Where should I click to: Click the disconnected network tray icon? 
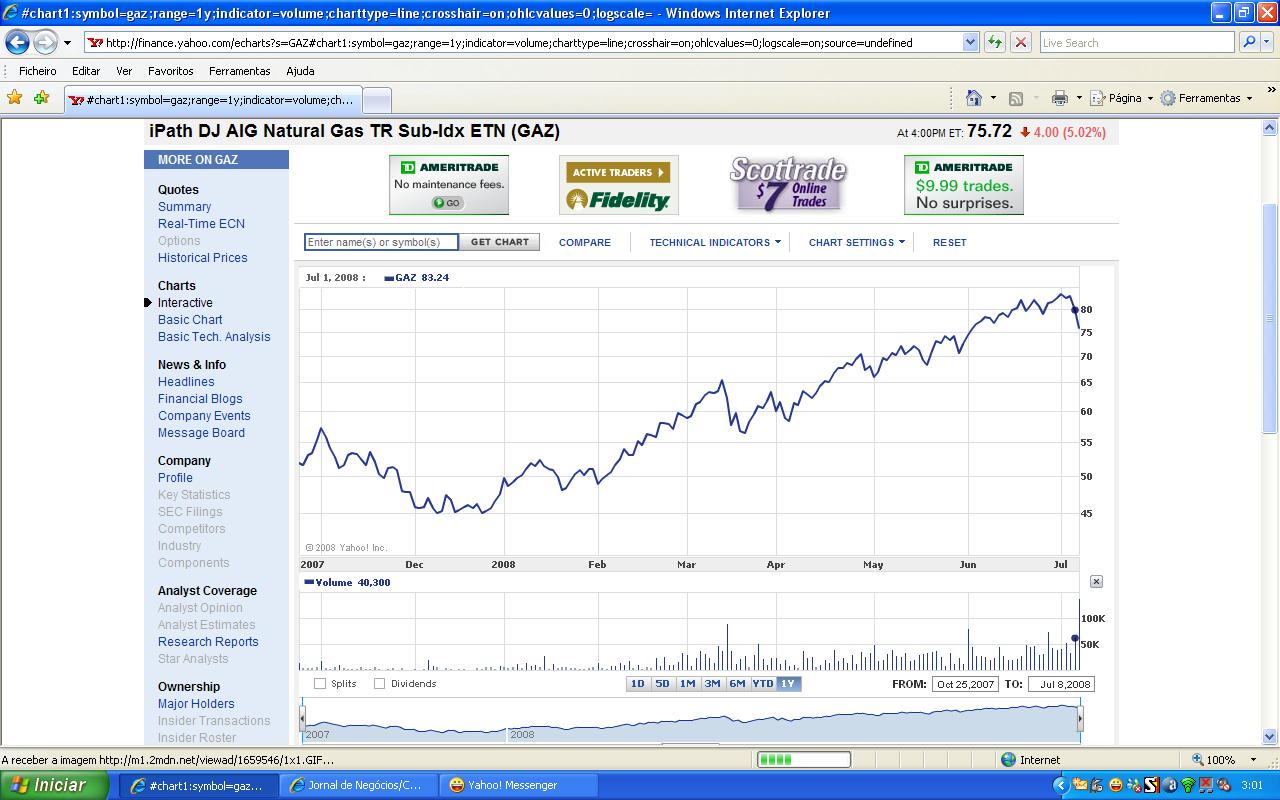1206,785
